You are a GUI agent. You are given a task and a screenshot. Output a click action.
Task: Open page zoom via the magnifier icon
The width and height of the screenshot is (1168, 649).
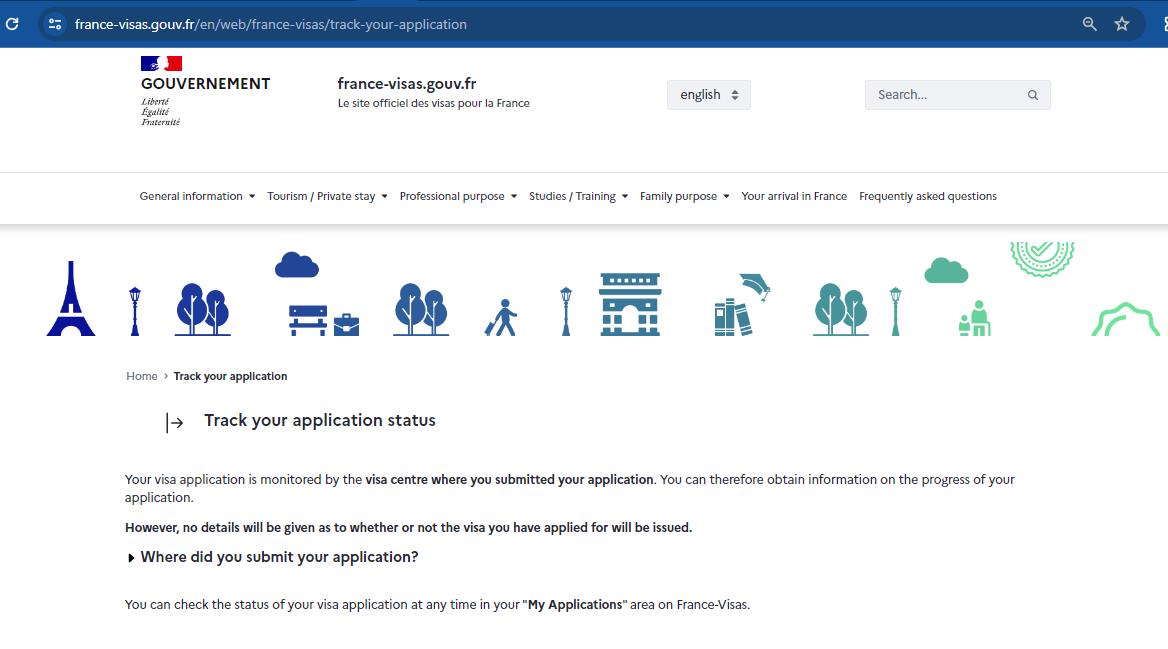pyautogui.click(x=1089, y=24)
